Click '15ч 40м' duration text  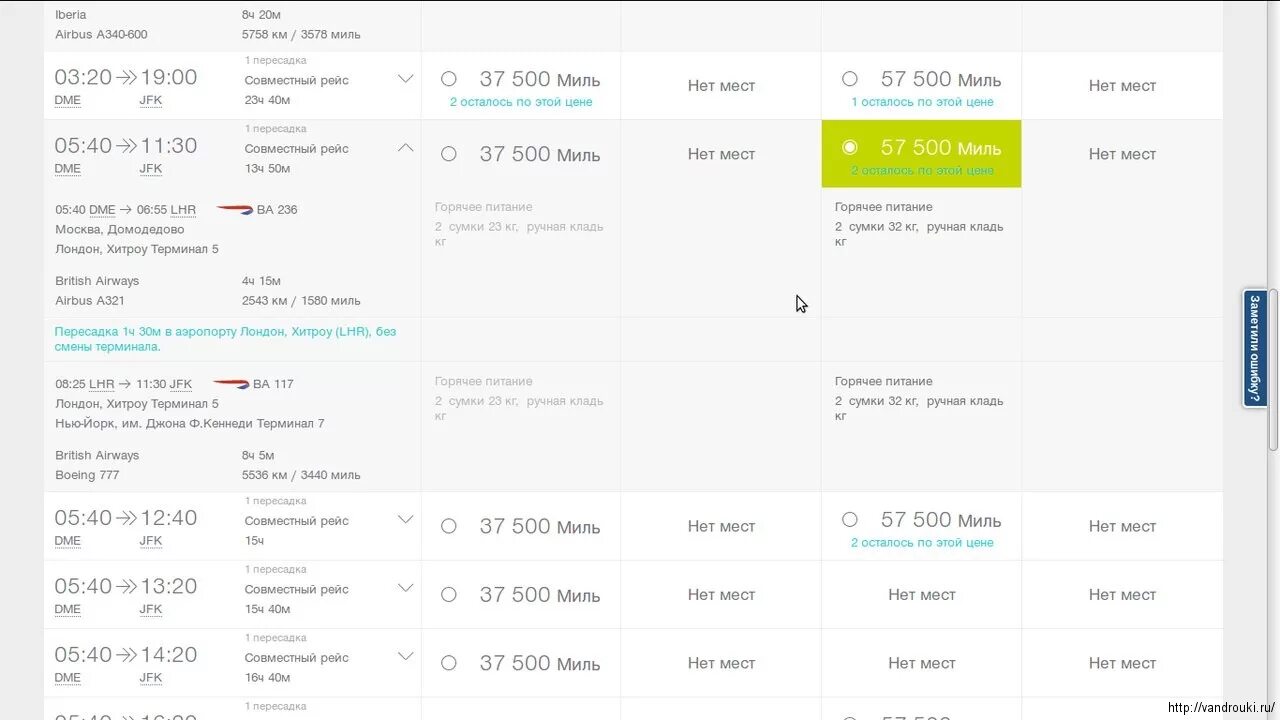[267, 609]
